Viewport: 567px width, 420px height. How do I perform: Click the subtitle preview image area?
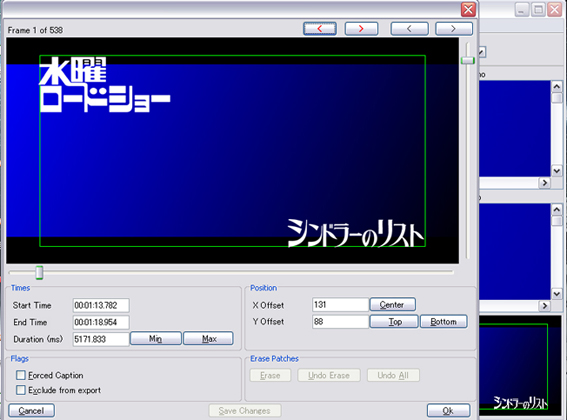coord(233,150)
